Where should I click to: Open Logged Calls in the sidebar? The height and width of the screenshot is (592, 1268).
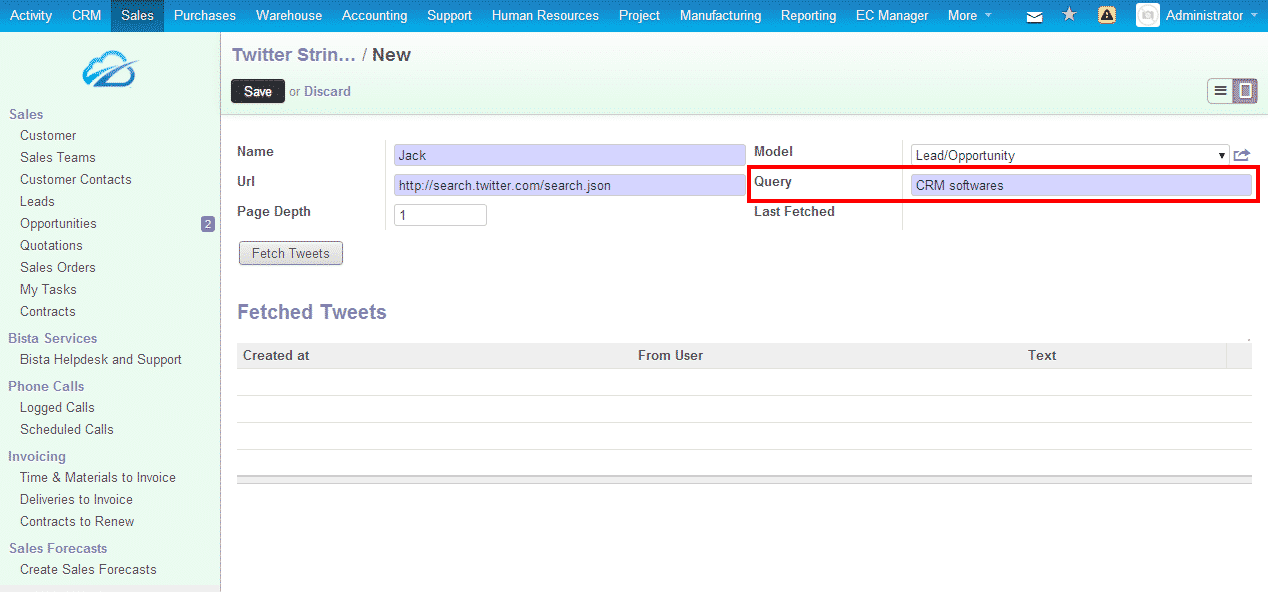pos(57,407)
